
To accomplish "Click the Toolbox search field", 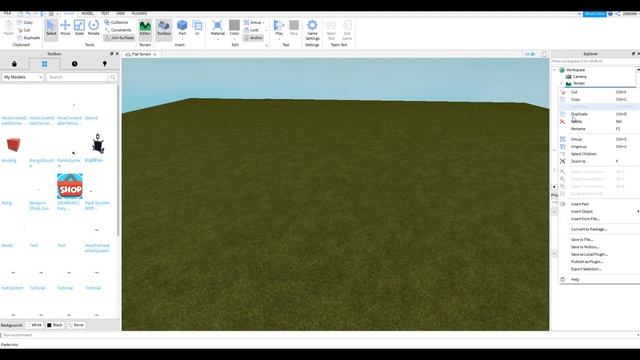I will click(x=77, y=77).
